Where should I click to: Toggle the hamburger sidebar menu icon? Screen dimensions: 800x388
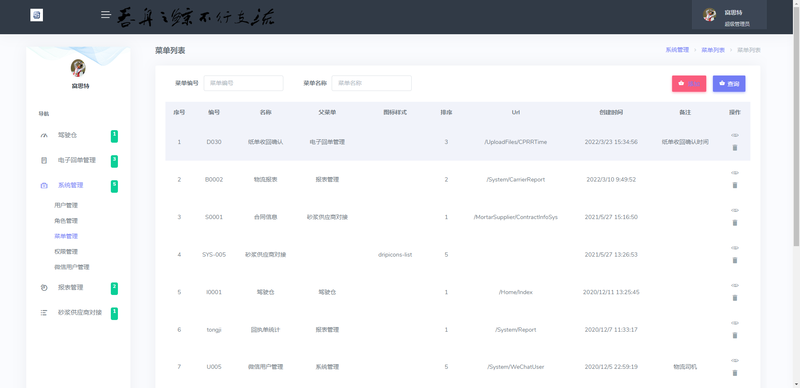[x=106, y=15]
